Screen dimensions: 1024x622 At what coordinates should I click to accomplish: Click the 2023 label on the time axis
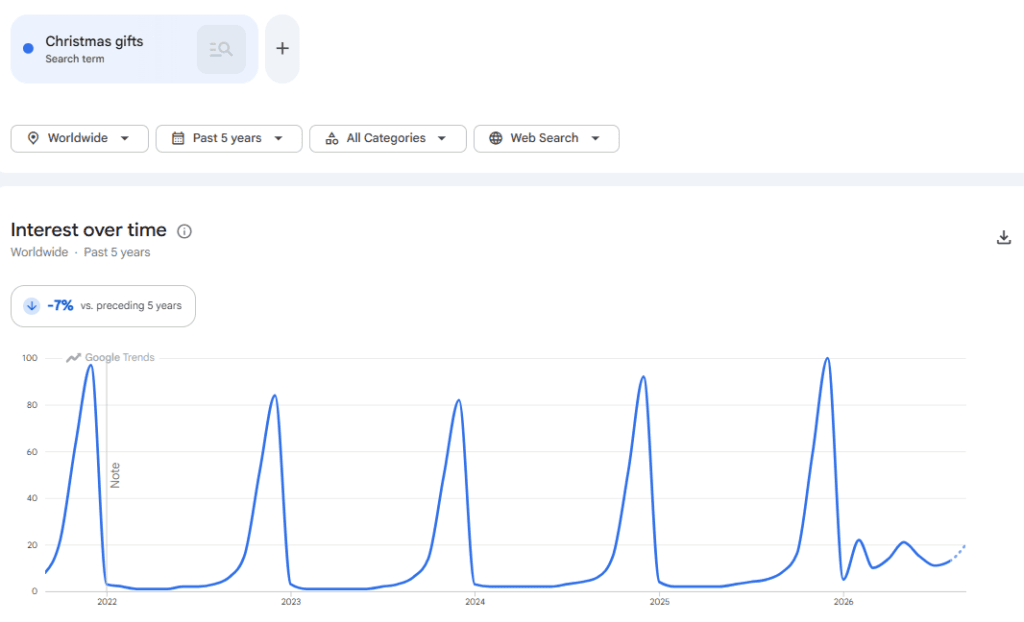pyautogui.click(x=291, y=602)
